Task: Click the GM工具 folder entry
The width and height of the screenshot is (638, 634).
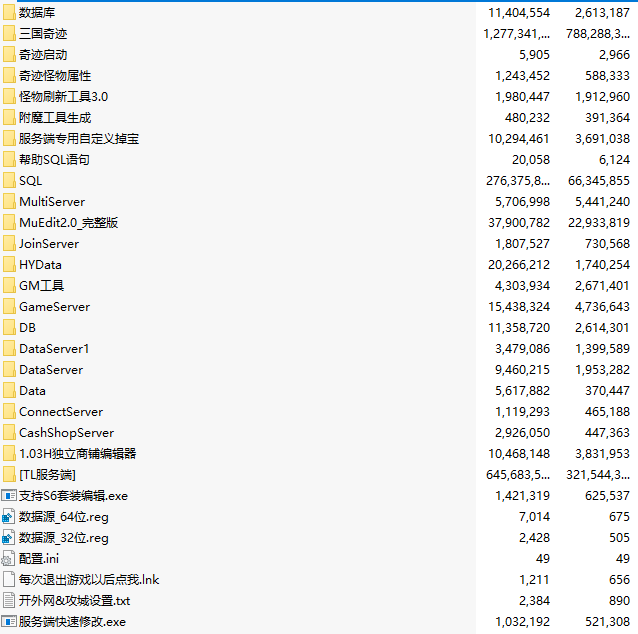Action: [41, 285]
